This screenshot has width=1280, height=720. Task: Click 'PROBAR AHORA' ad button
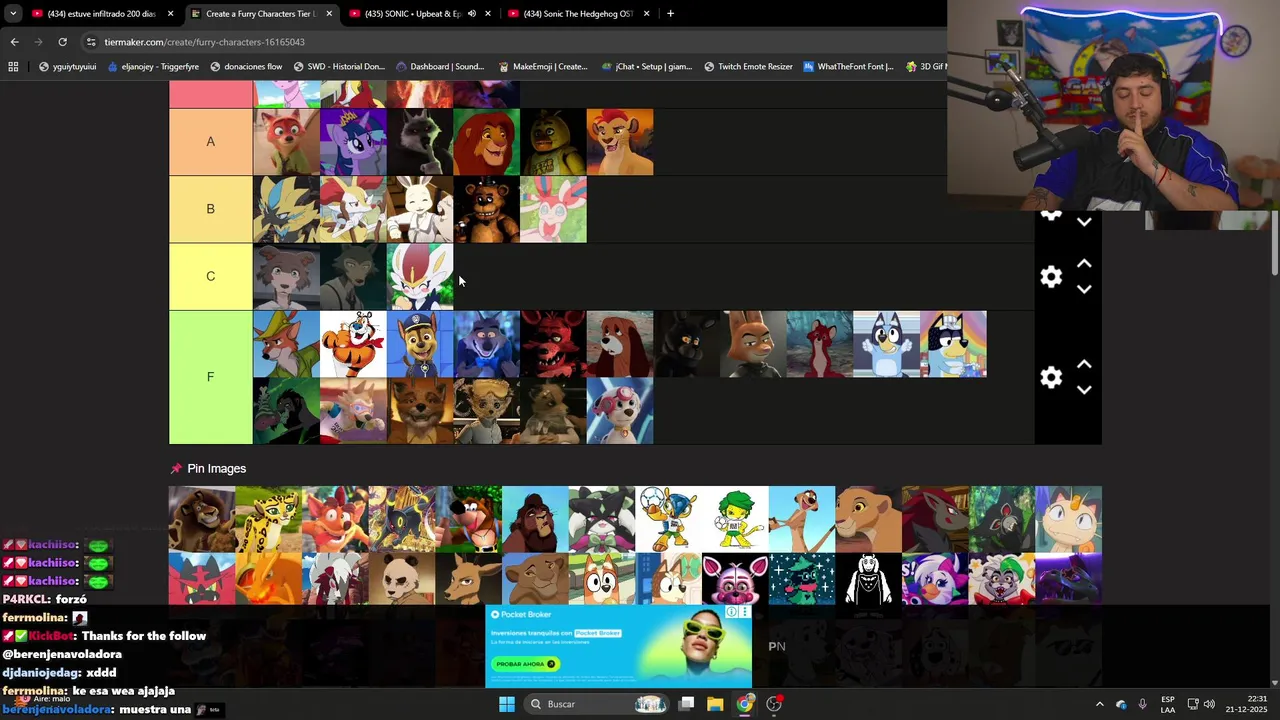pos(526,664)
